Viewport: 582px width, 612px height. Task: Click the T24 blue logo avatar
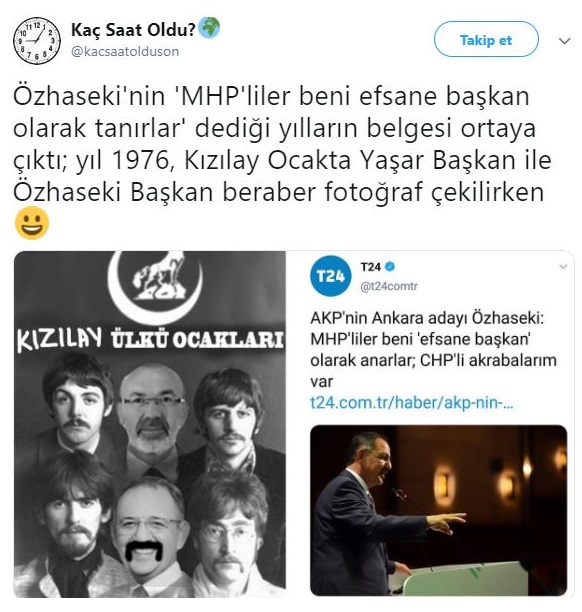pyautogui.click(x=331, y=276)
